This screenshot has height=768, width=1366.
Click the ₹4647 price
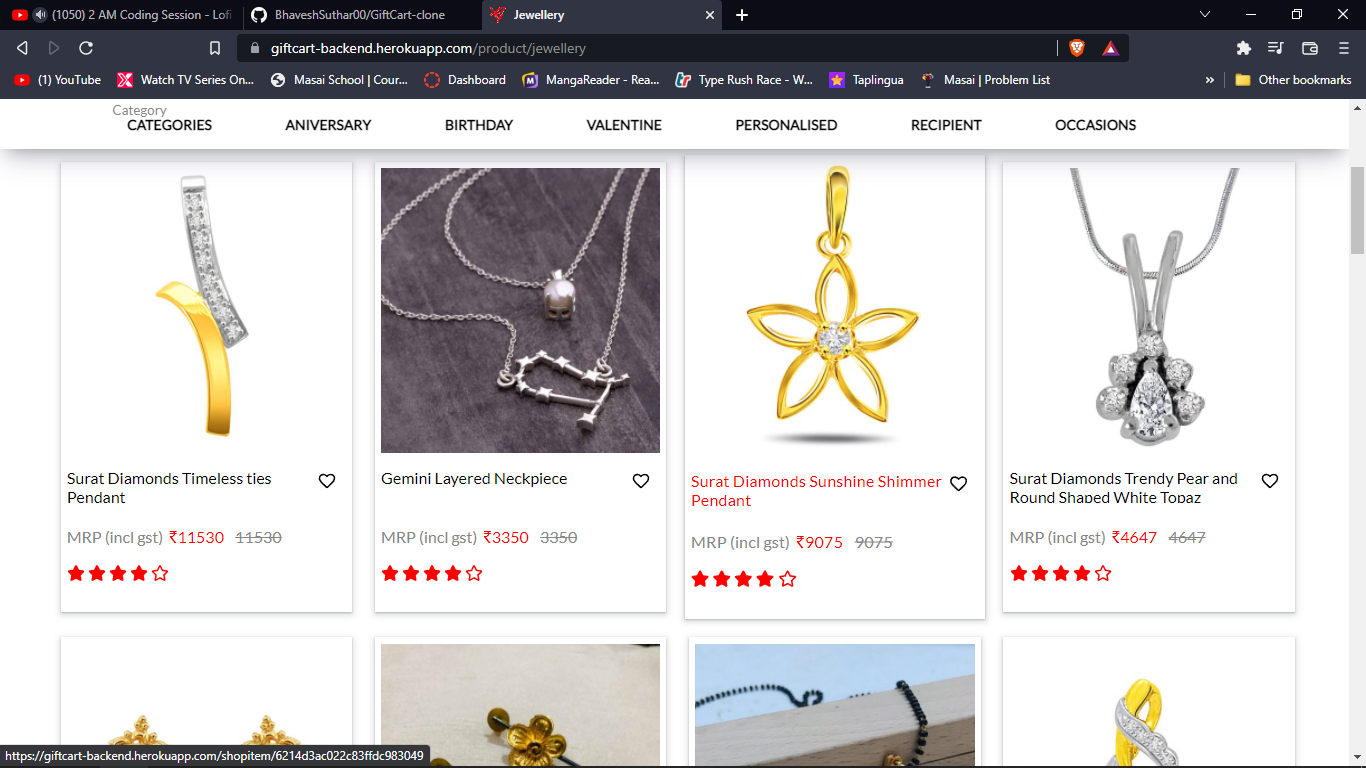(1134, 537)
